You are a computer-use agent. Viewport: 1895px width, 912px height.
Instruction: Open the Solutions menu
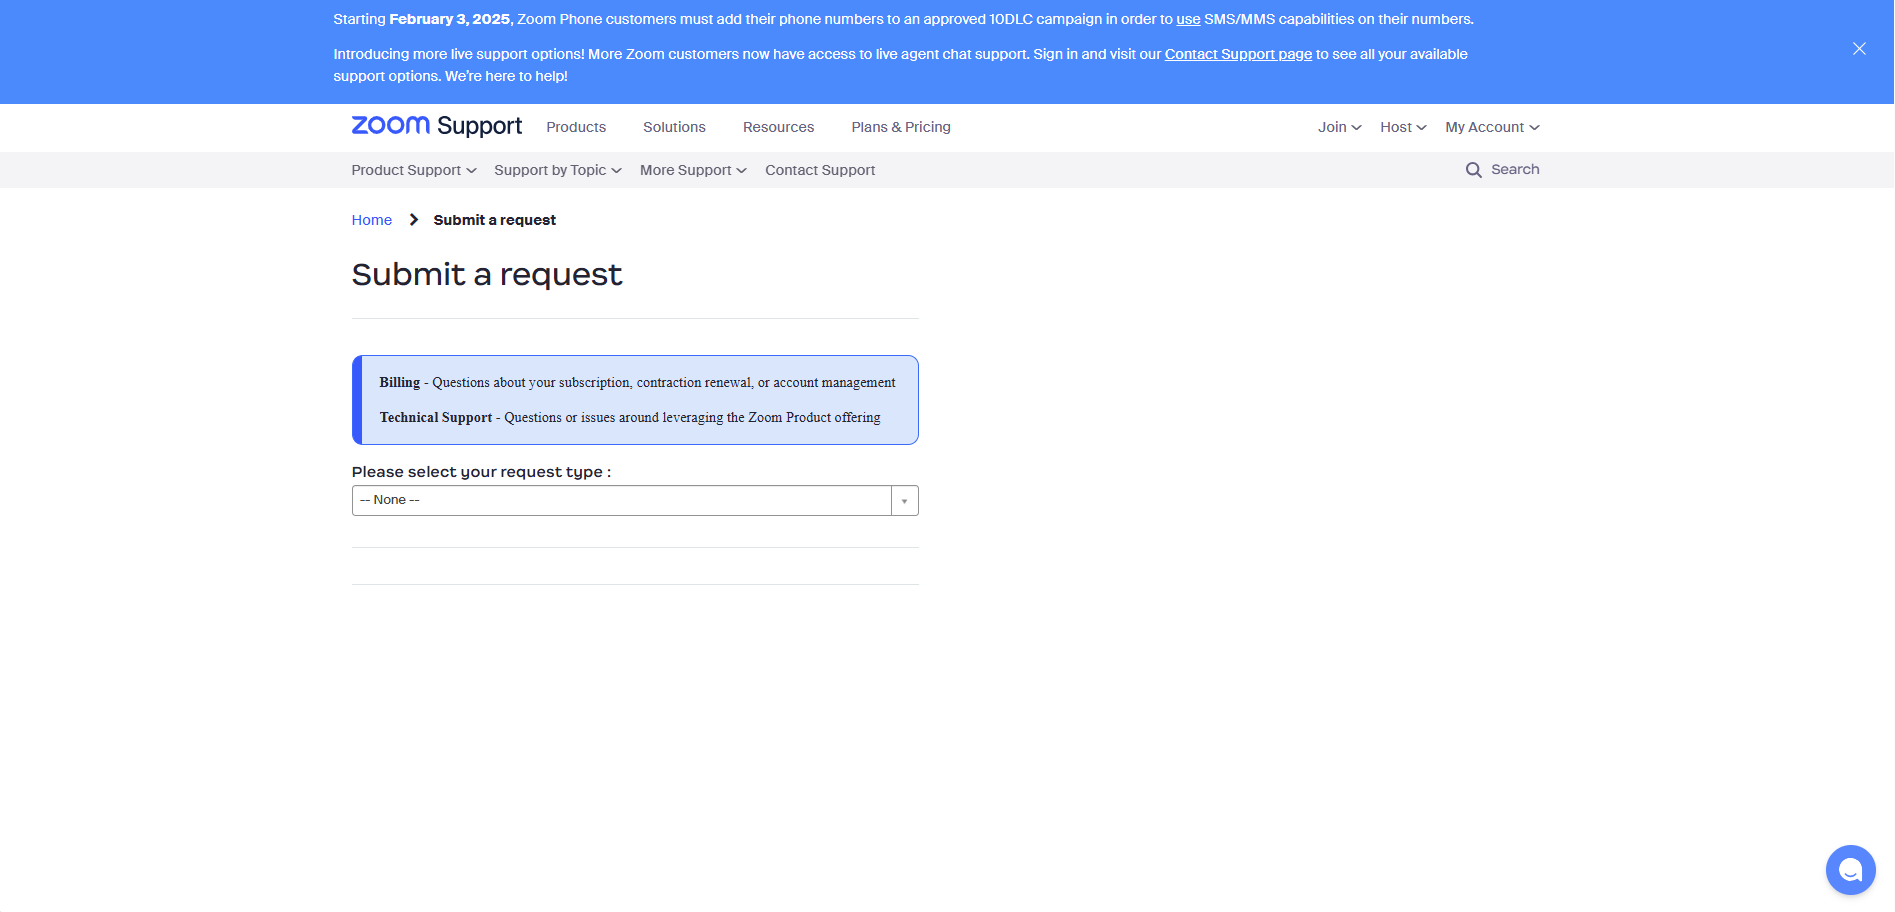coord(674,127)
